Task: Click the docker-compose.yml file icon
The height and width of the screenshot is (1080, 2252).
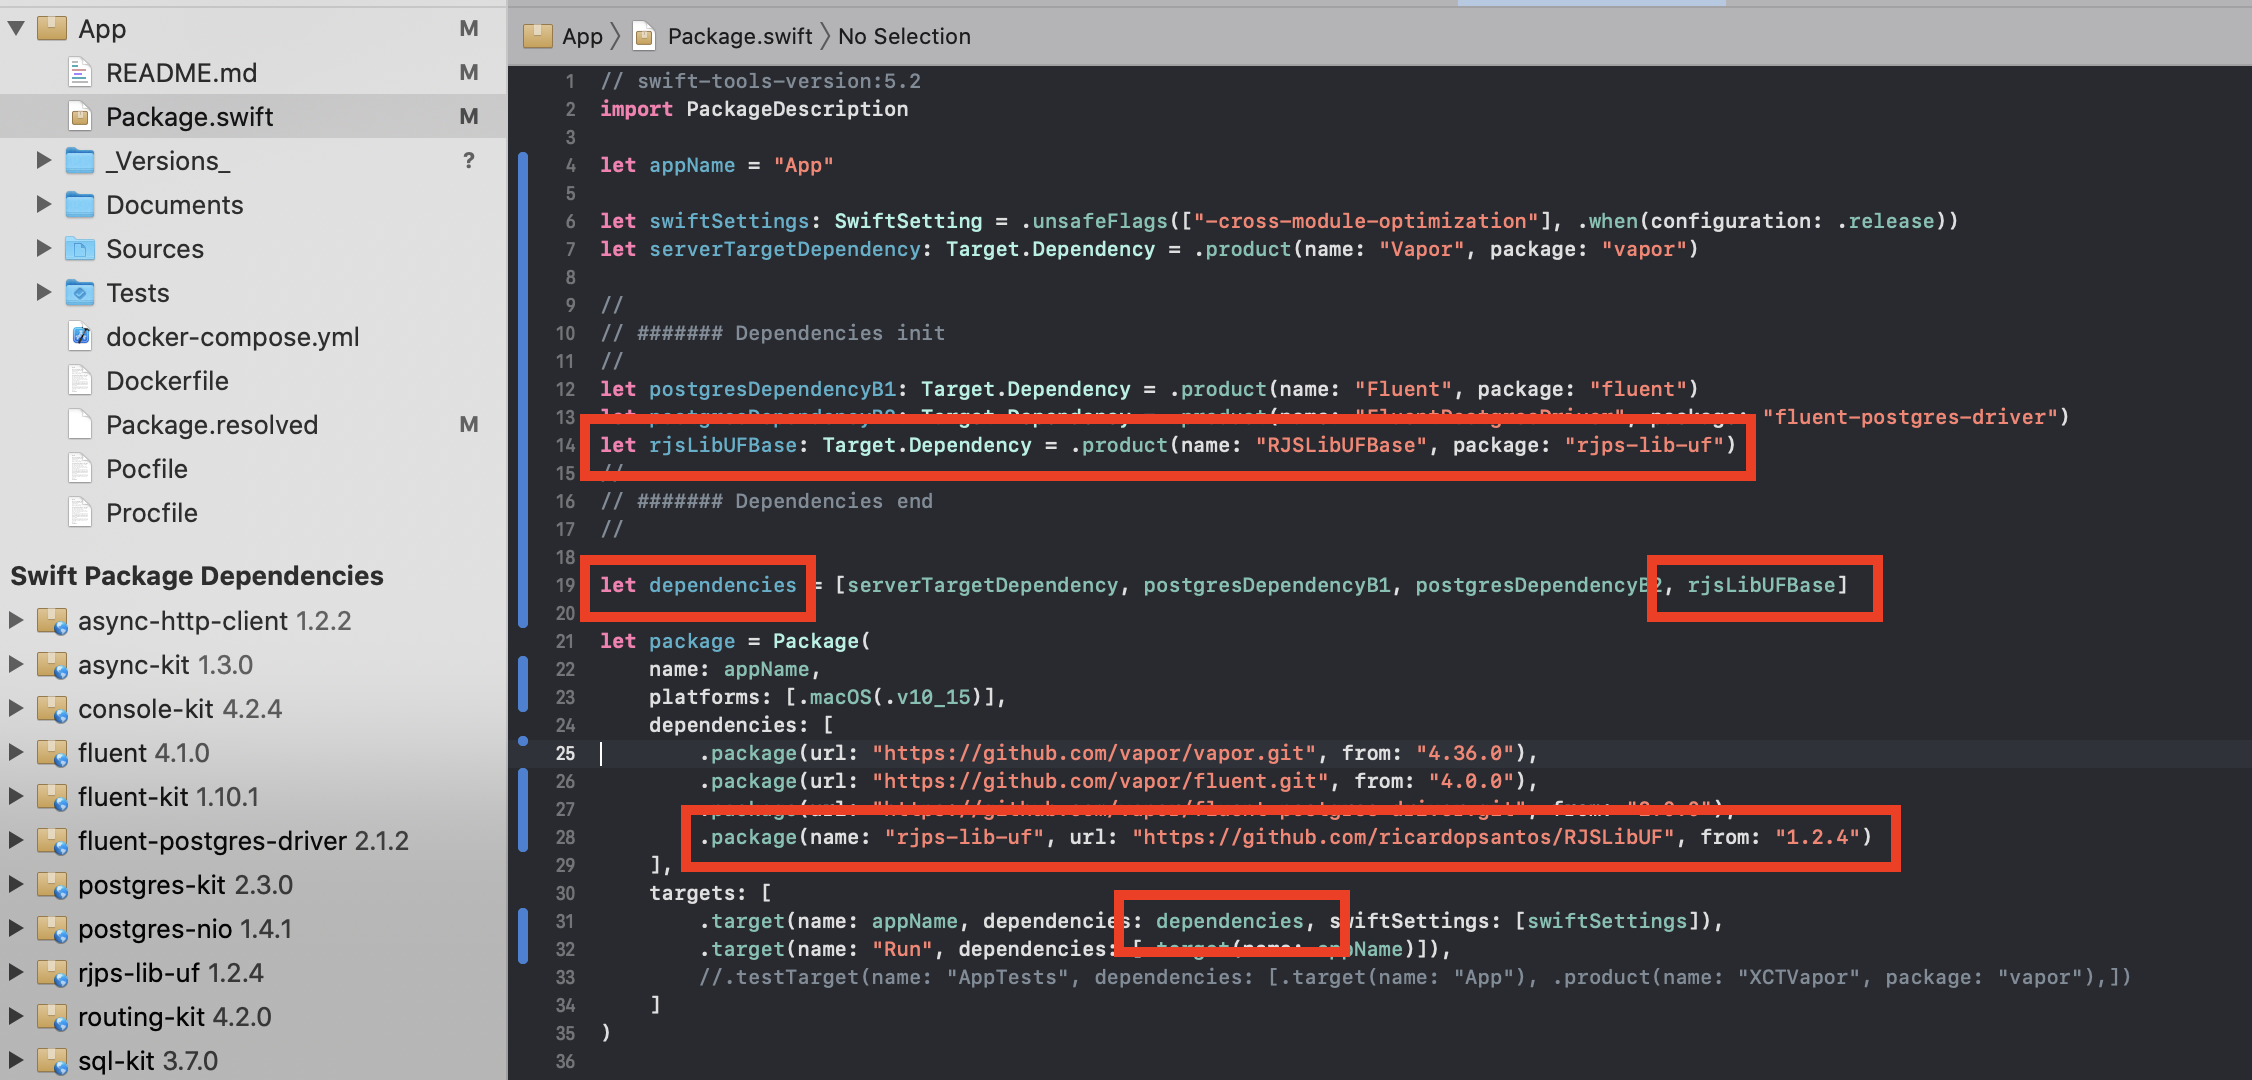Action: 80,337
